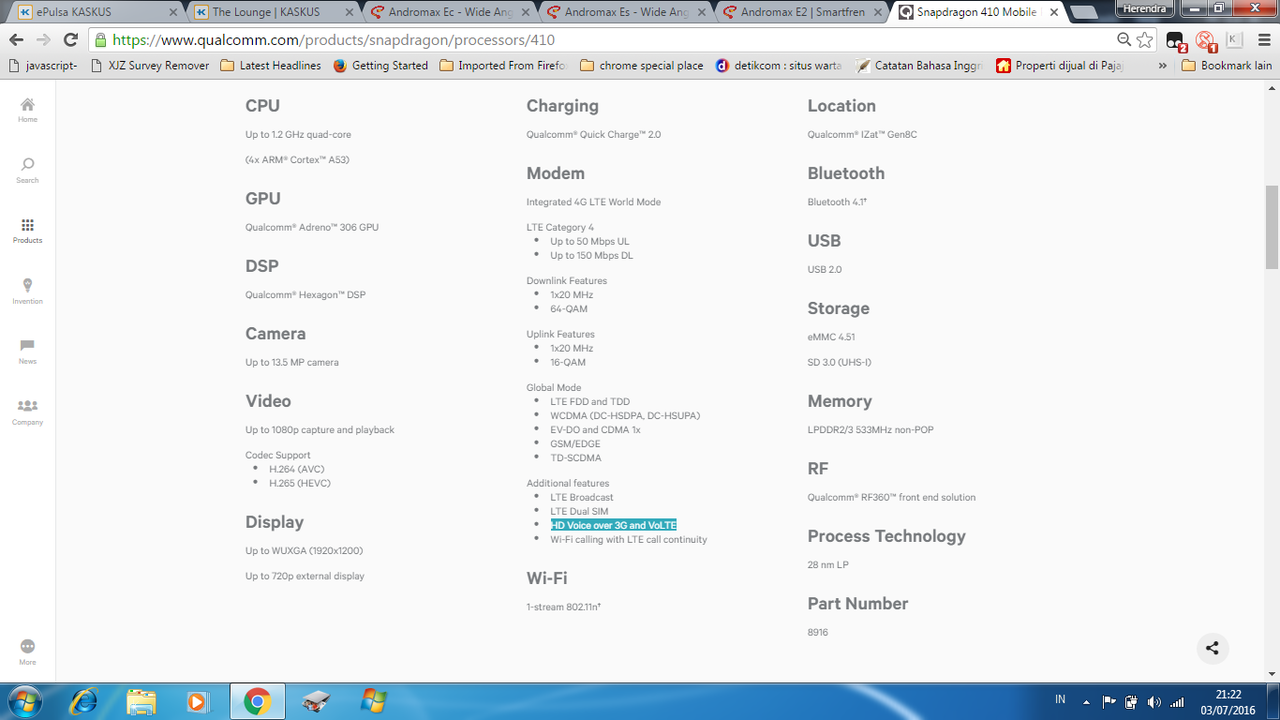Click the black extension icon with badge 2

(x=1176, y=41)
